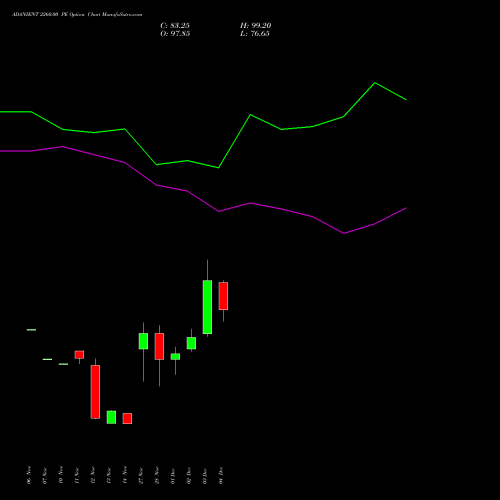Click the green candle above 27 Nov
This screenshot has height=500, width=500.
click(x=143, y=341)
